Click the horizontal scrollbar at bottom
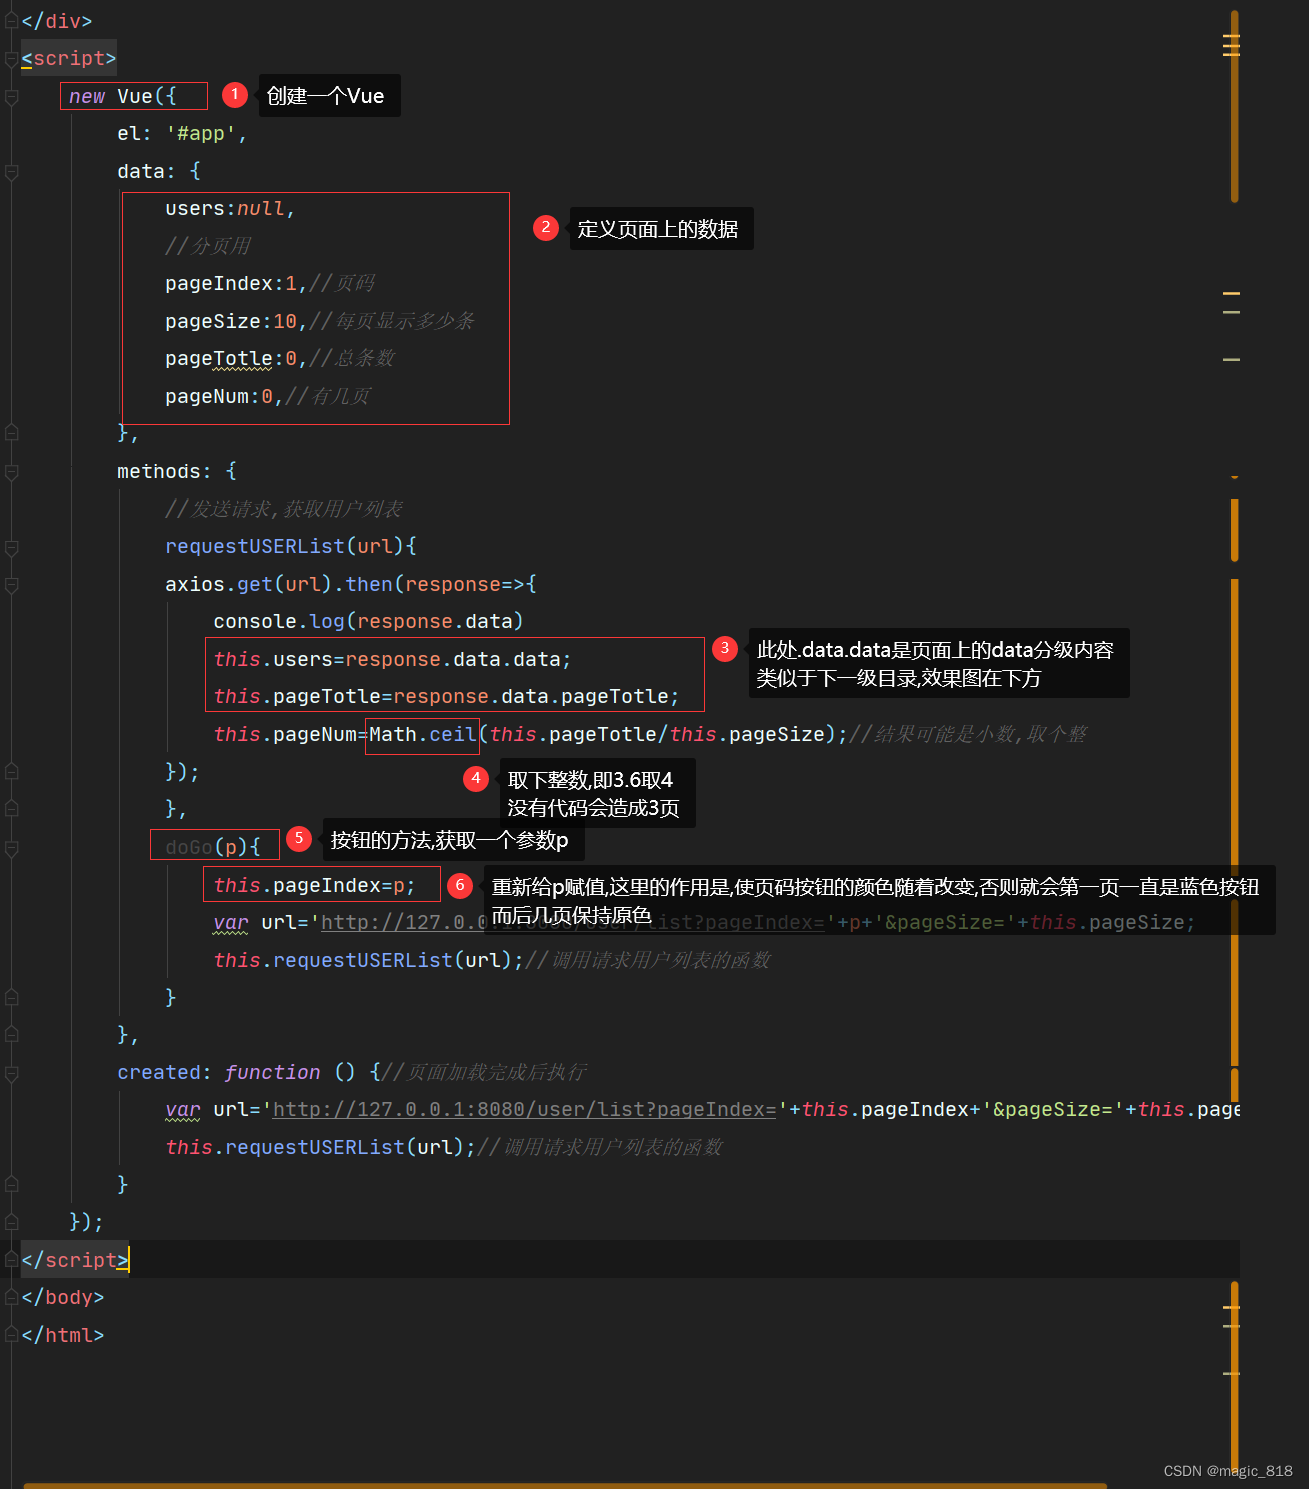The height and width of the screenshot is (1489, 1309). coord(565,1485)
